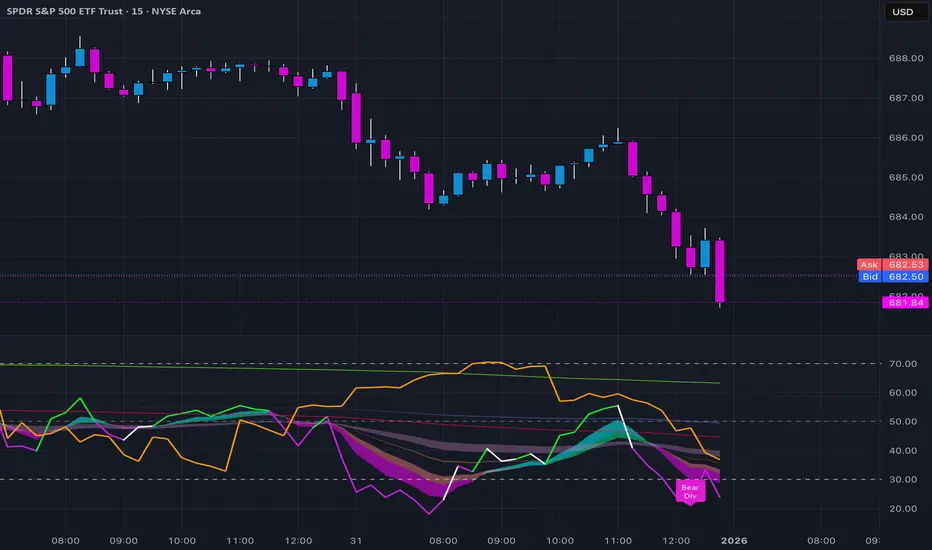This screenshot has height=550, width=932.
Task: Click the 681.84 last price label
Action: pos(905,303)
